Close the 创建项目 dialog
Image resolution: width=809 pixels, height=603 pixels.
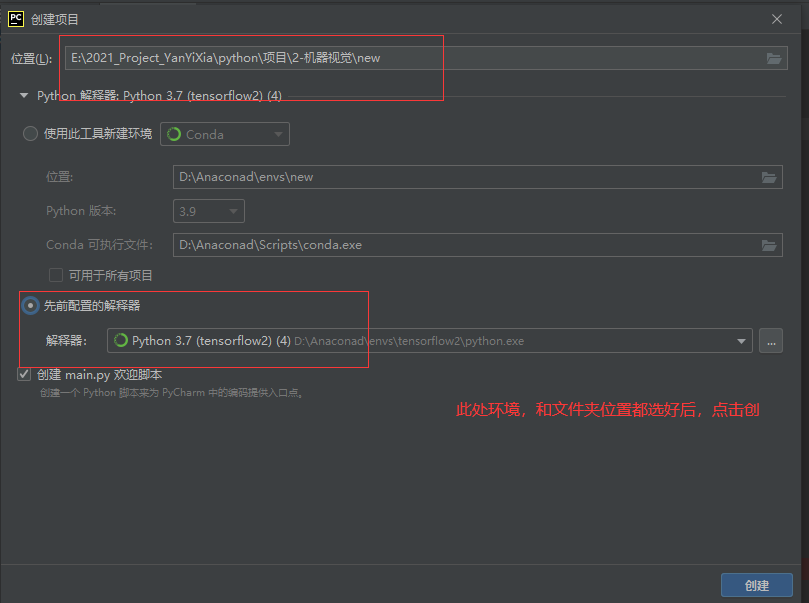point(776,19)
